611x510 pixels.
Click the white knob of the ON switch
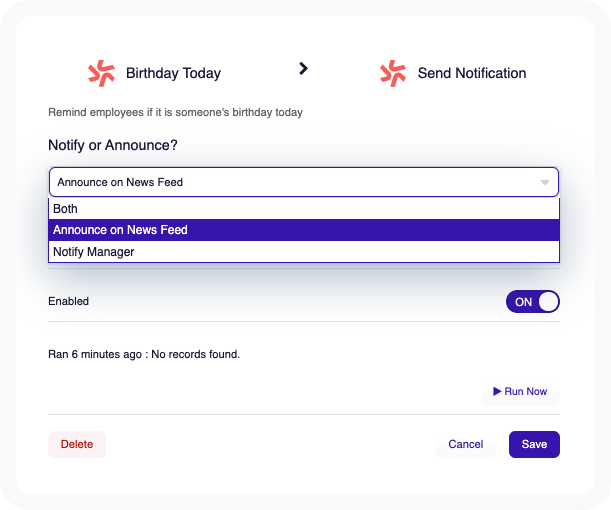point(549,302)
